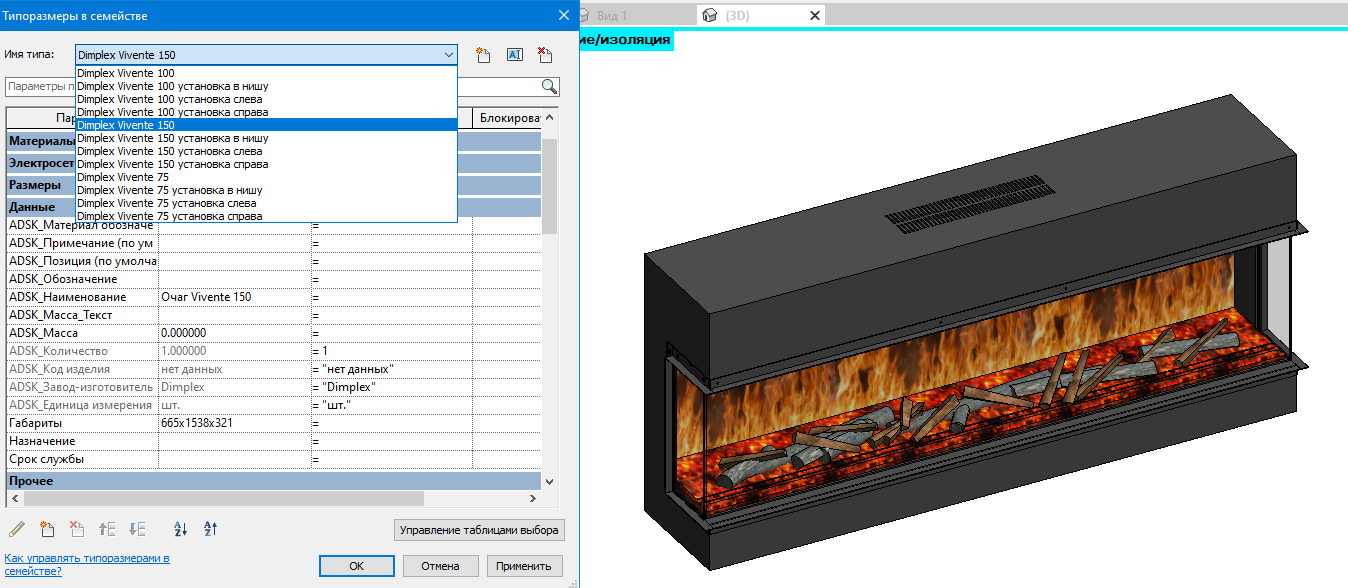Image resolution: width=1348 pixels, height=588 pixels.
Task: Open the family types management help link
Action: click(87, 564)
